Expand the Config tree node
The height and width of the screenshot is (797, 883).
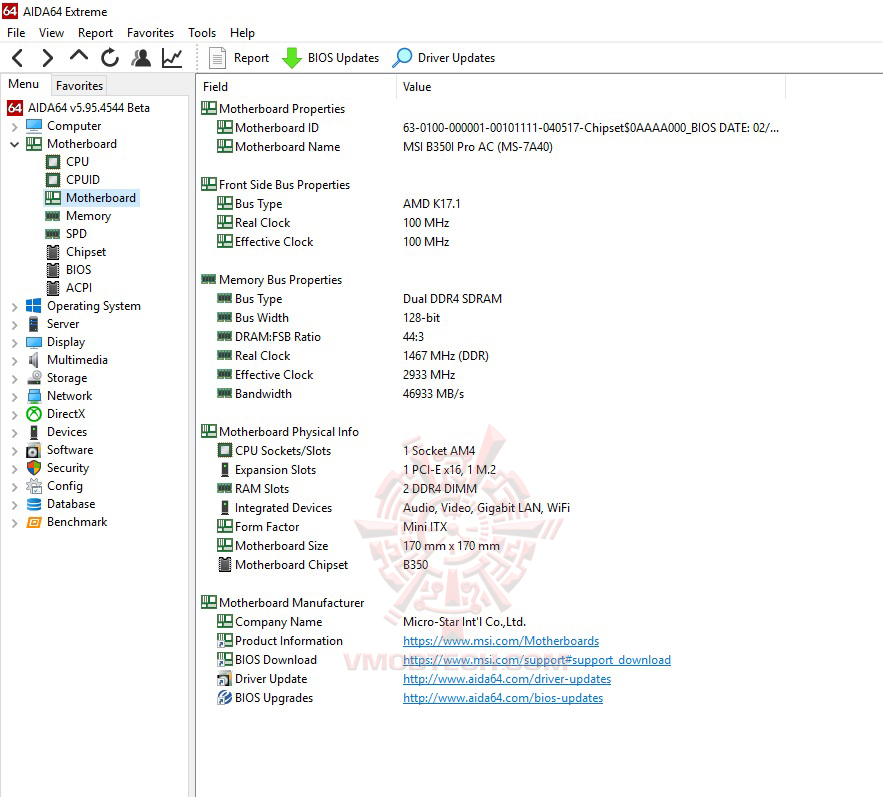15,487
